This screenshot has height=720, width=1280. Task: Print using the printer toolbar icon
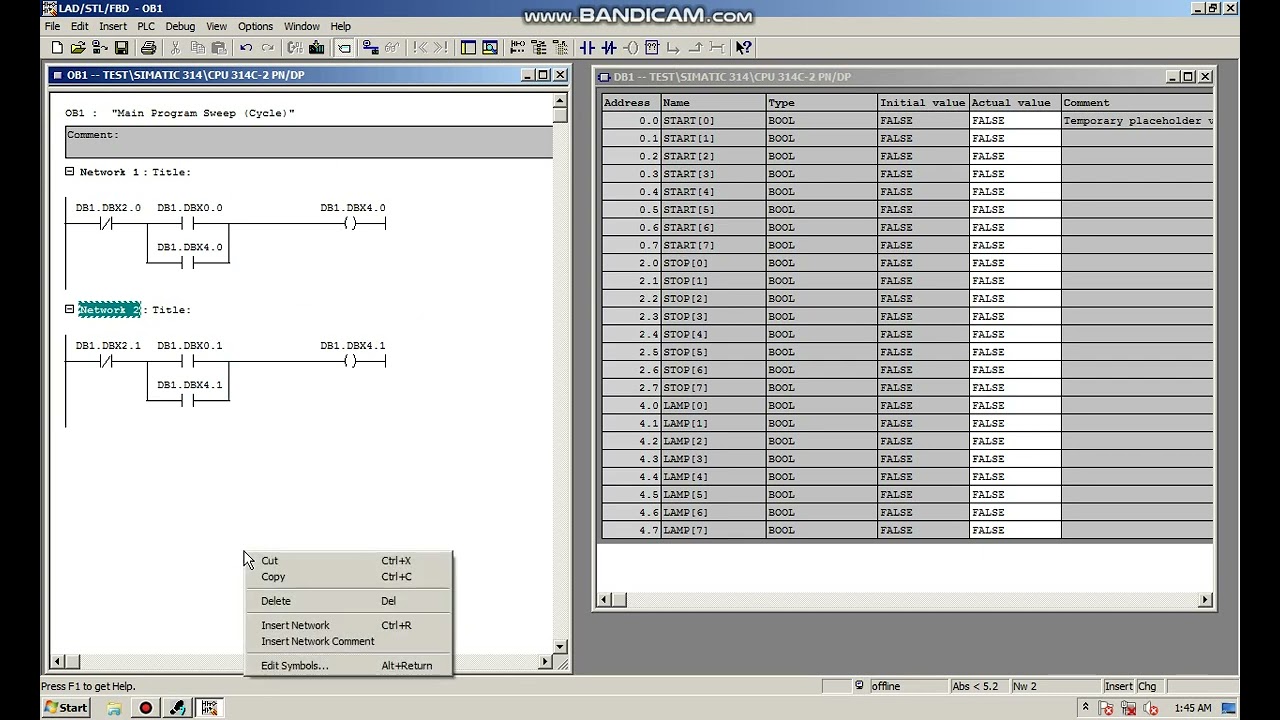(x=148, y=48)
